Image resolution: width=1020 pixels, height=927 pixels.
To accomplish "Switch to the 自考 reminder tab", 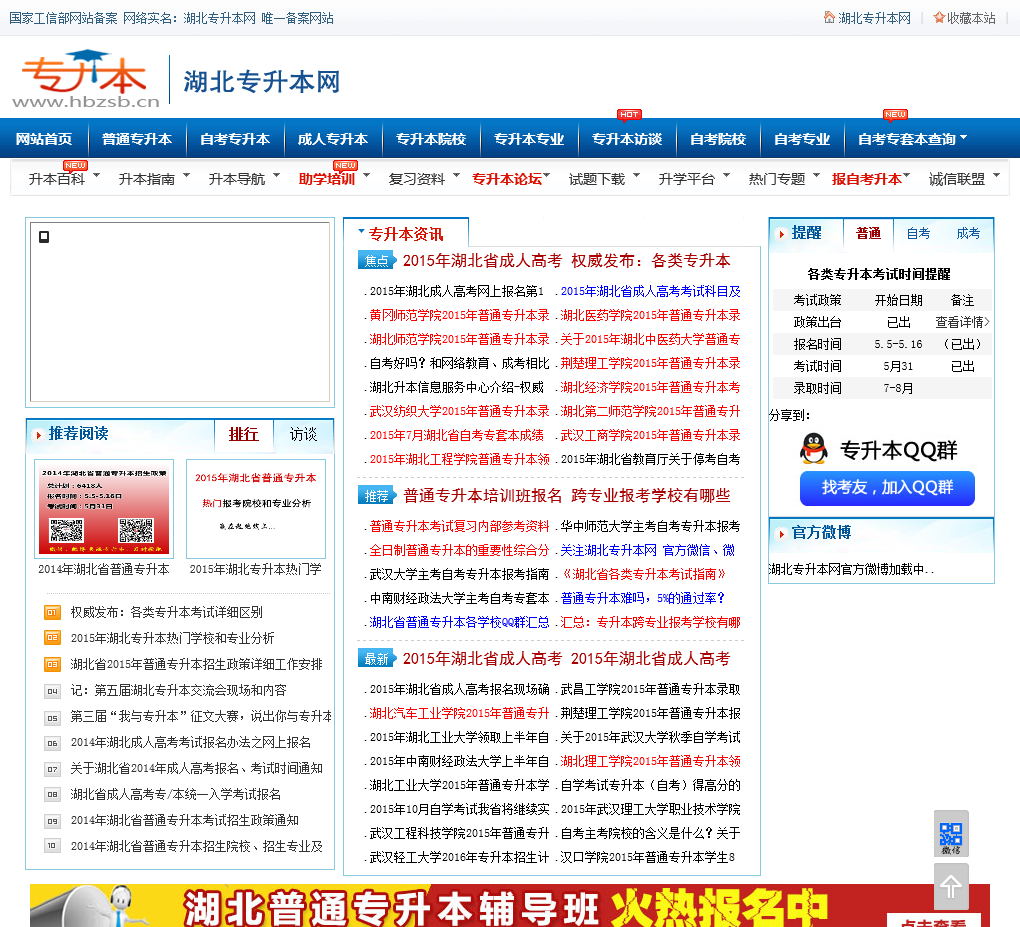I will point(918,233).
